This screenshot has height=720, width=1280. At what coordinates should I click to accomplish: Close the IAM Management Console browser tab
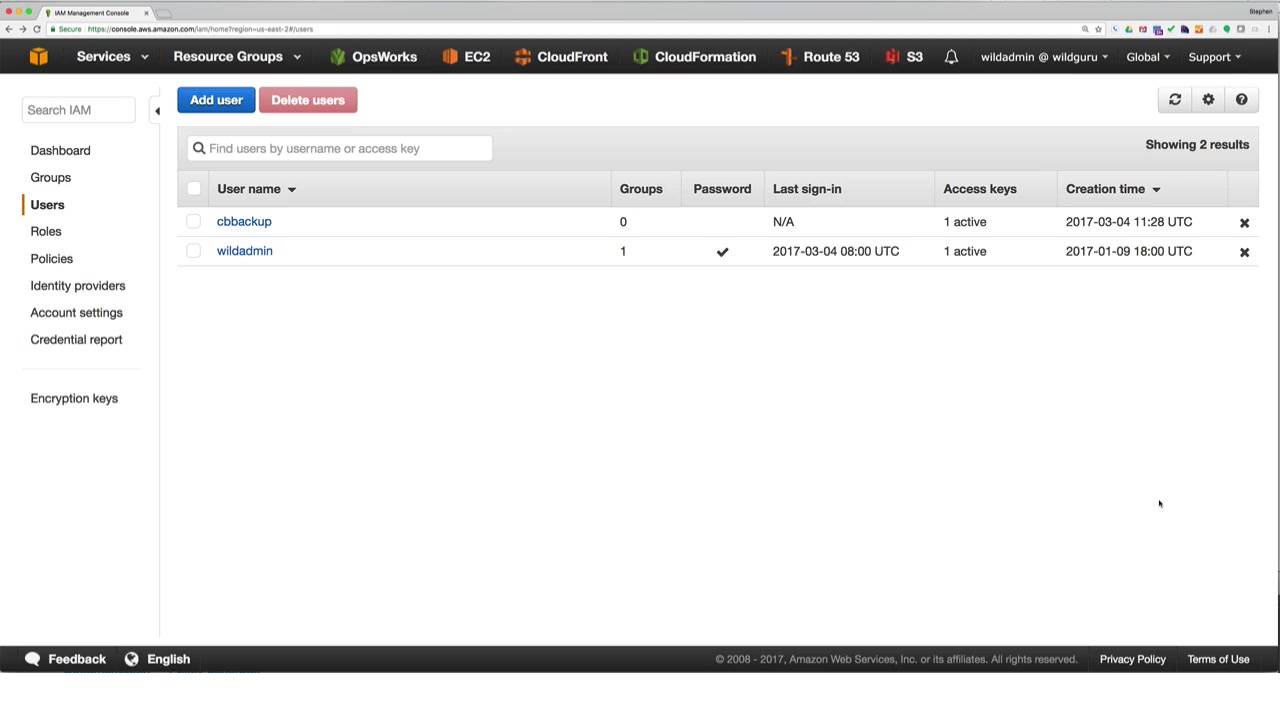[146, 13]
